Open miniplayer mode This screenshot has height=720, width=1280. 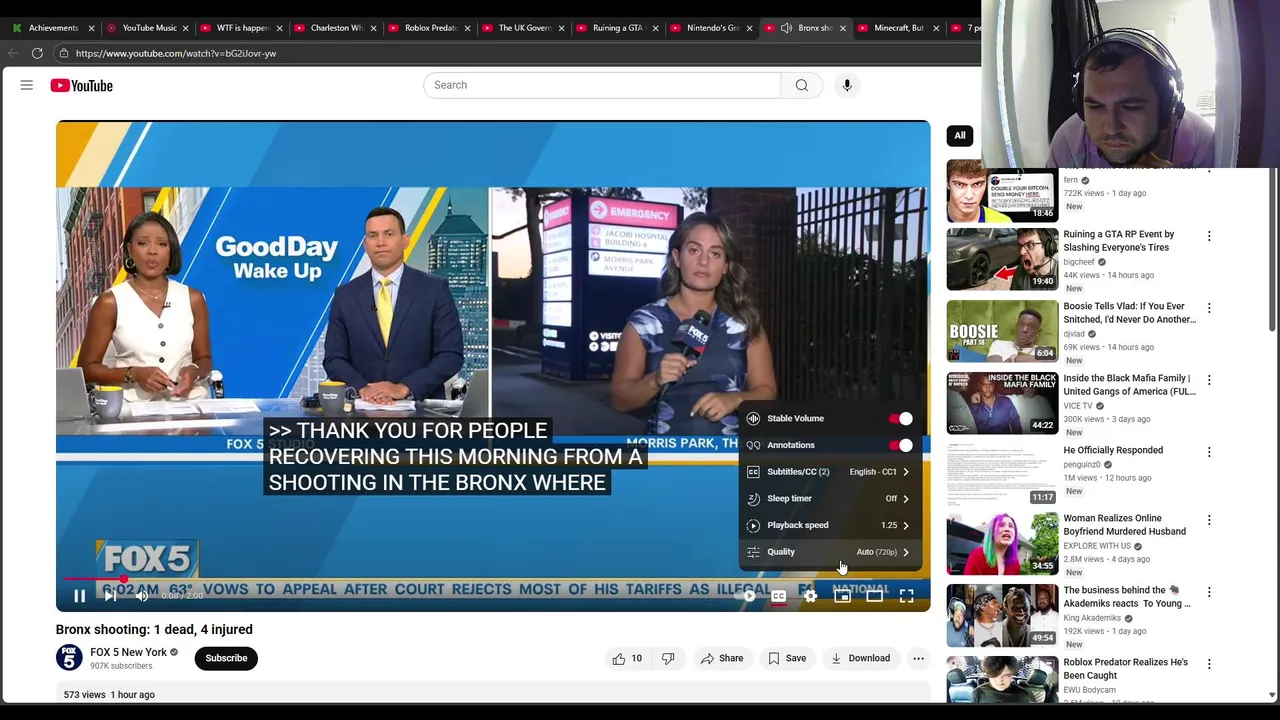(x=842, y=596)
